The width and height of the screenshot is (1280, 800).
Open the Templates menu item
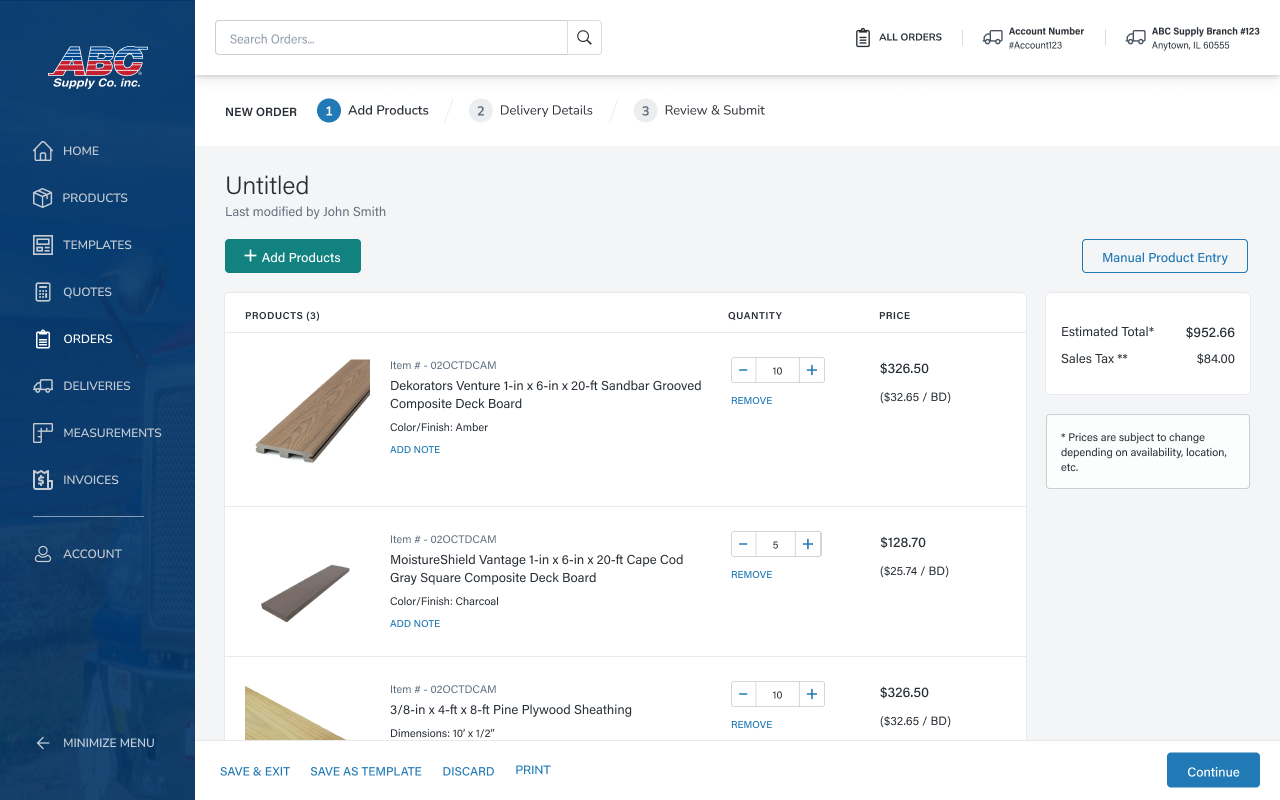coord(96,245)
